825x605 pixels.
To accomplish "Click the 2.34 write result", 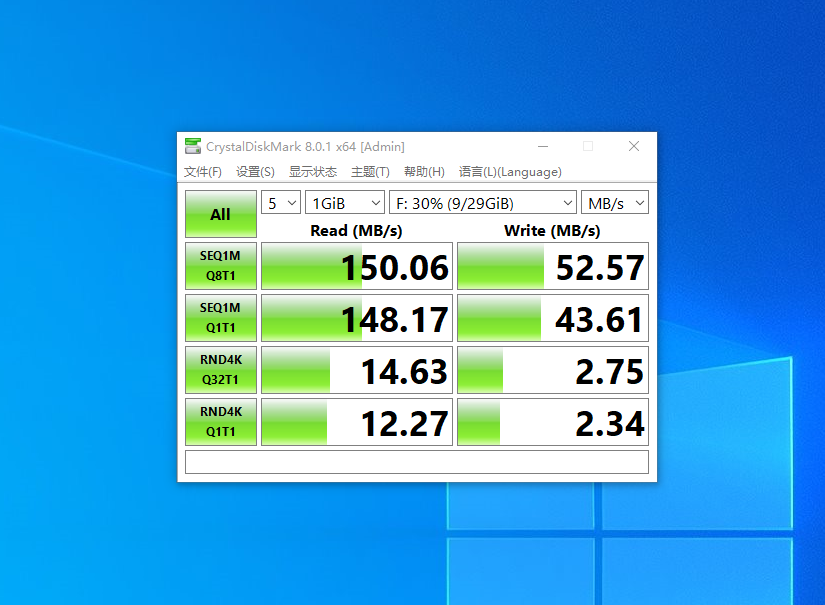I will click(553, 422).
